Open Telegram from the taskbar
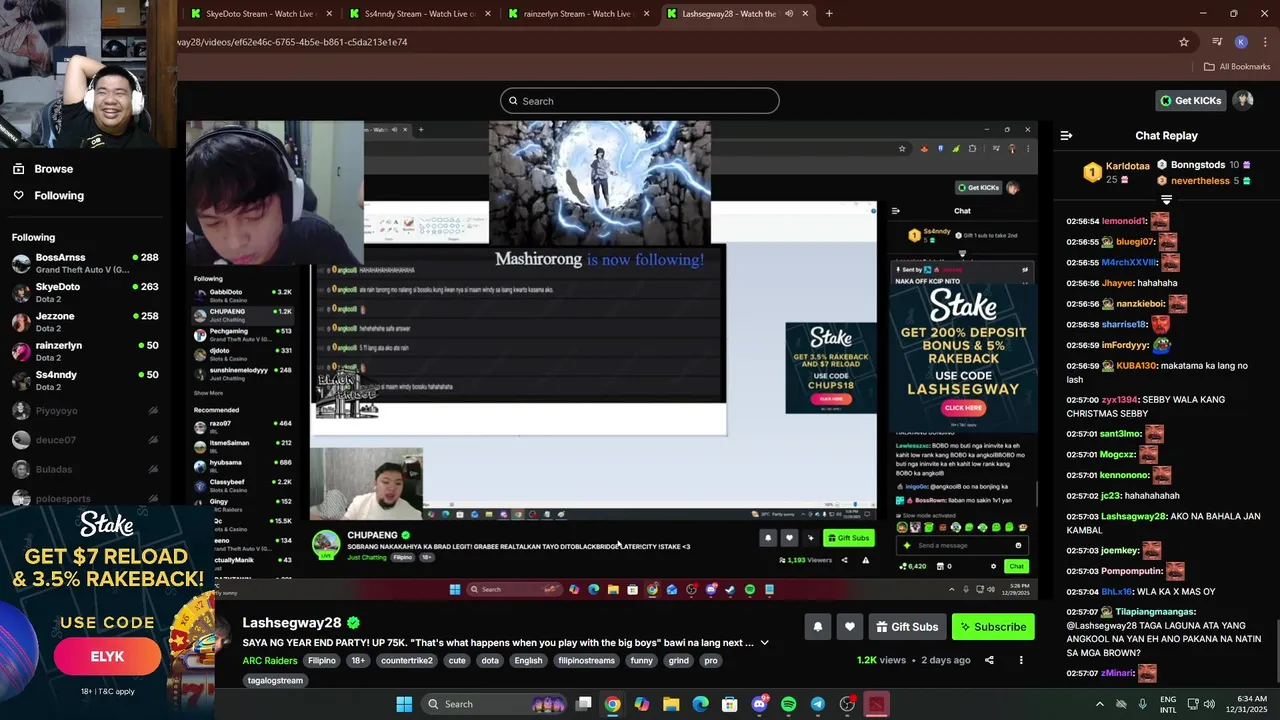This screenshot has height=720, width=1280. [817, 704]
